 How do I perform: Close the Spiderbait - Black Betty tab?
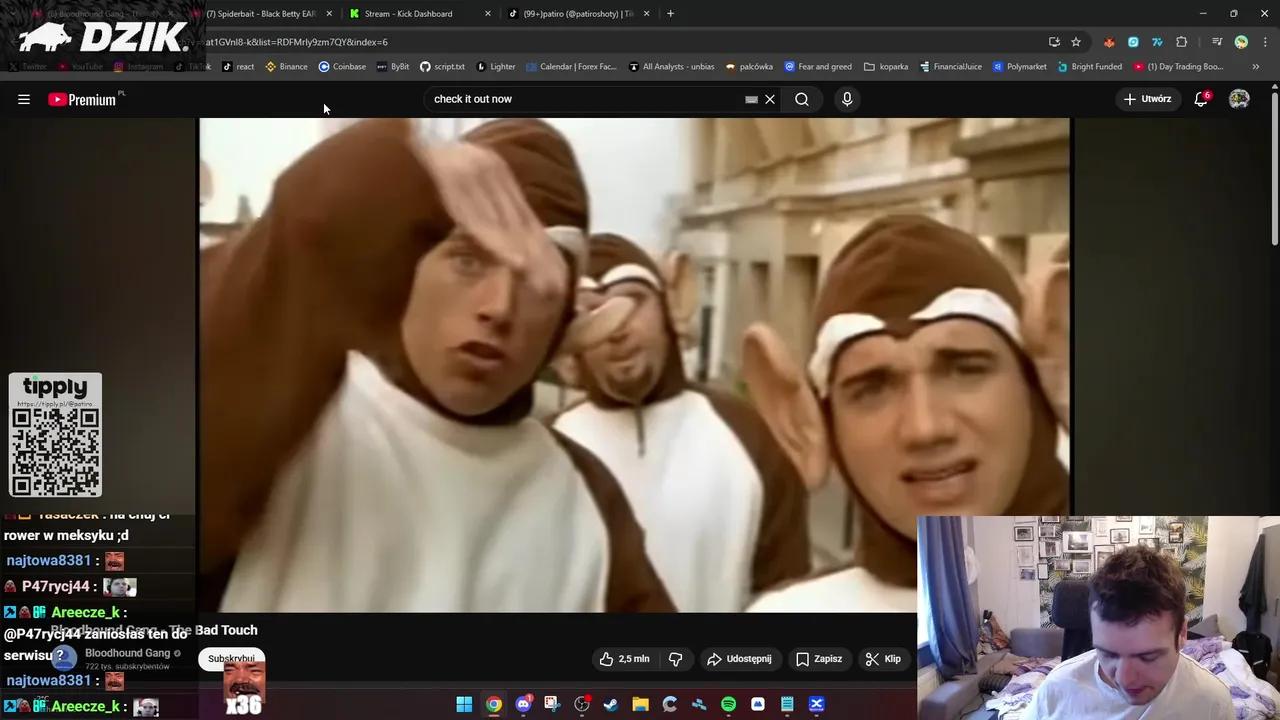(x=329, y=14)
